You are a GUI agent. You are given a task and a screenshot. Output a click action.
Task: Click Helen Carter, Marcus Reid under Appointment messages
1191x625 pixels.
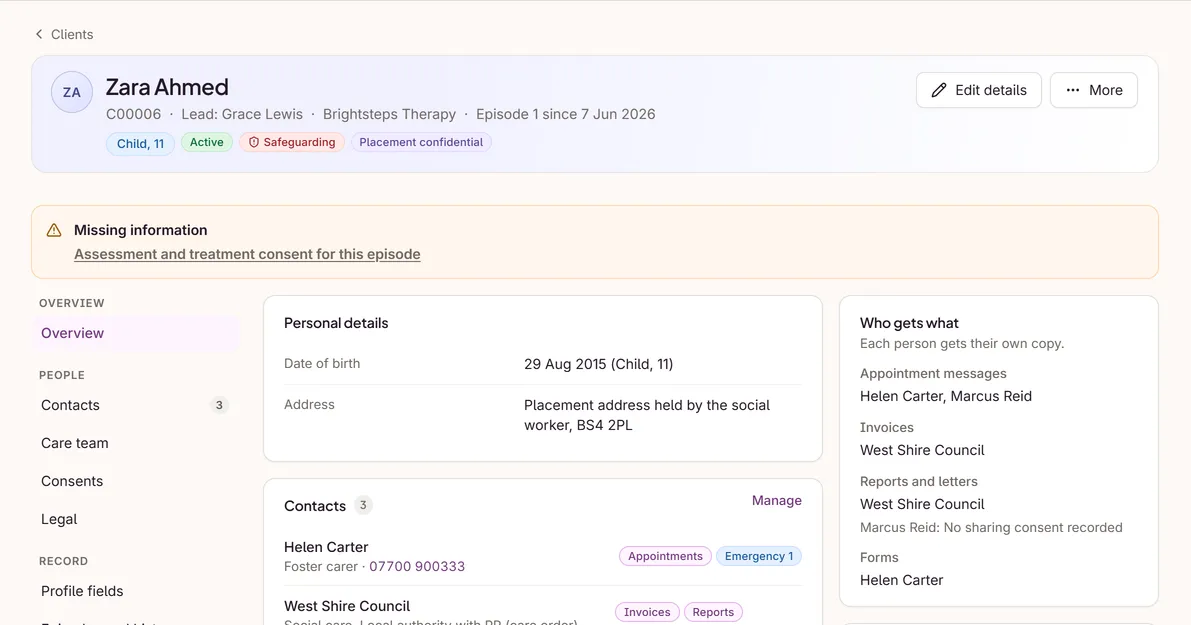[x=946, y=396]
